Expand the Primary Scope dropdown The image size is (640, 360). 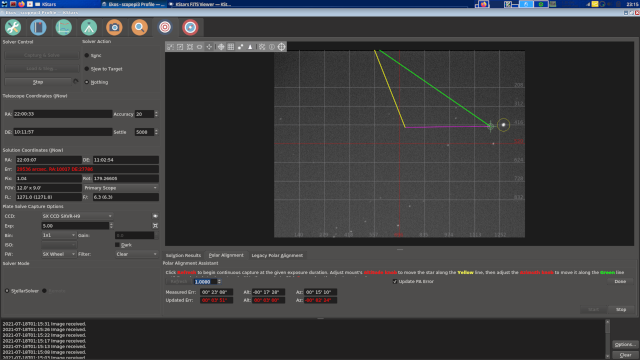pyautogui.click(x=121, y=188)
